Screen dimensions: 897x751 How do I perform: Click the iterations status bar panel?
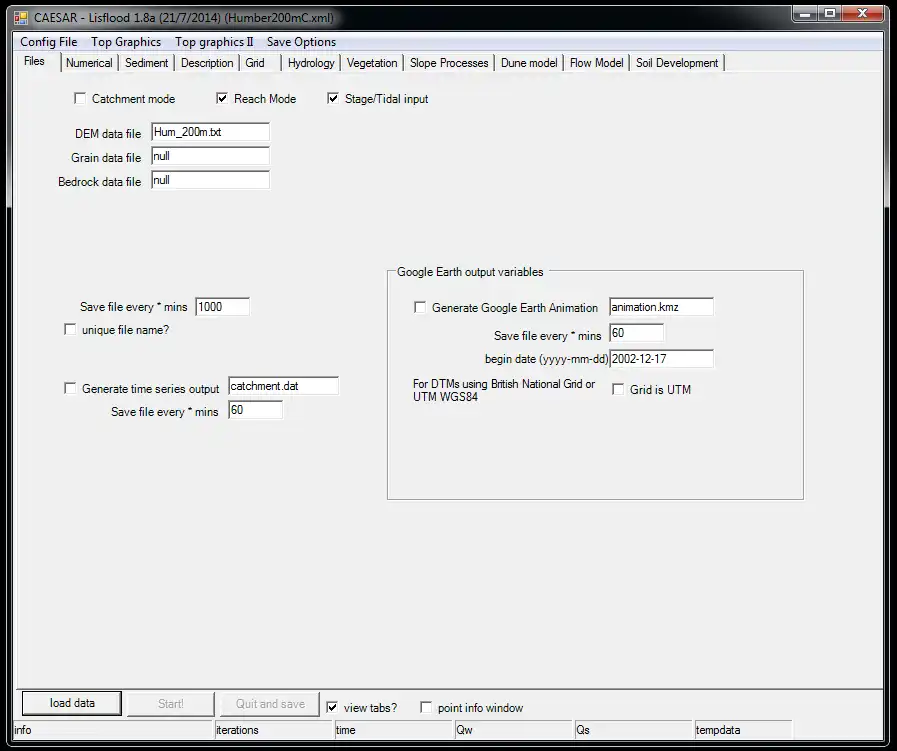(x=274, y=730)
